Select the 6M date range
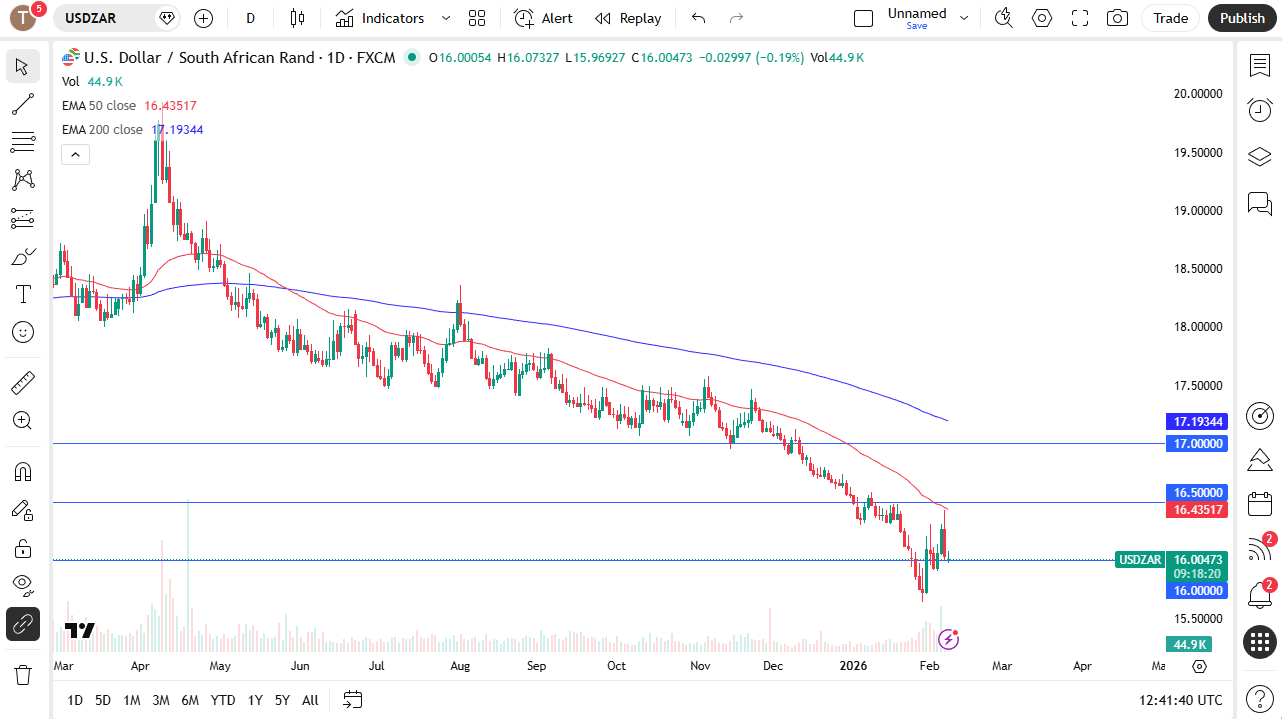Viewport: 1282px width, 719px height. (x=190, y=700)
